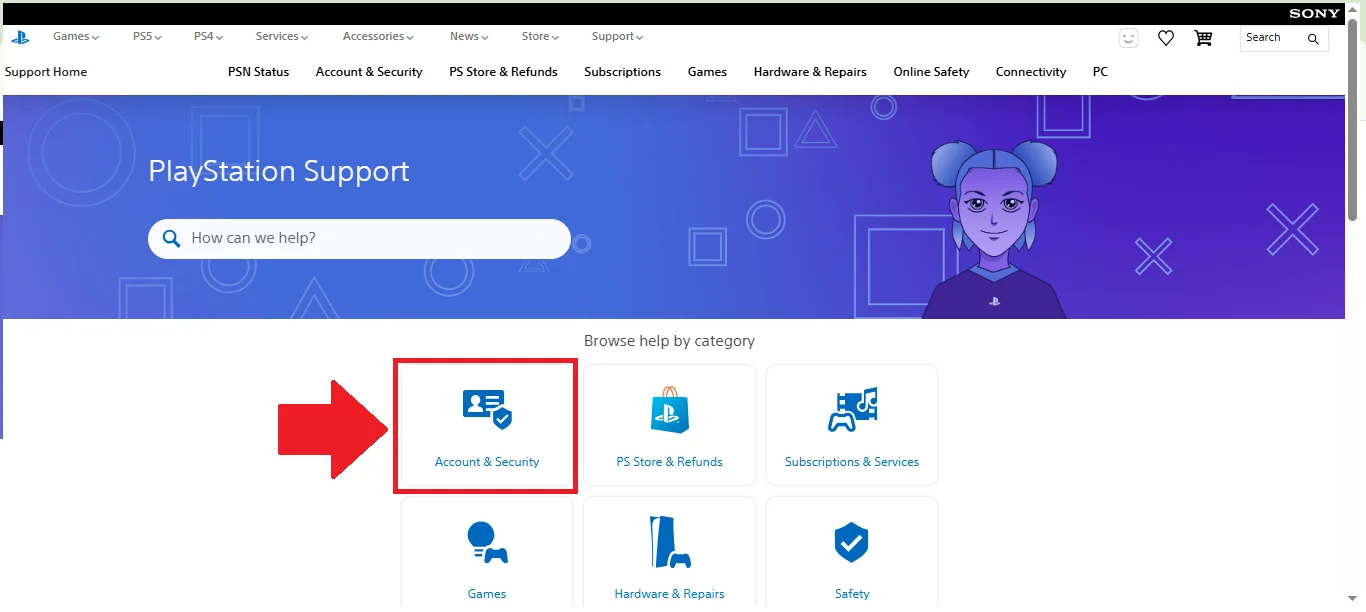Click the Games category icon
This screenshot has width=1366, height=612.
point(487,542)
